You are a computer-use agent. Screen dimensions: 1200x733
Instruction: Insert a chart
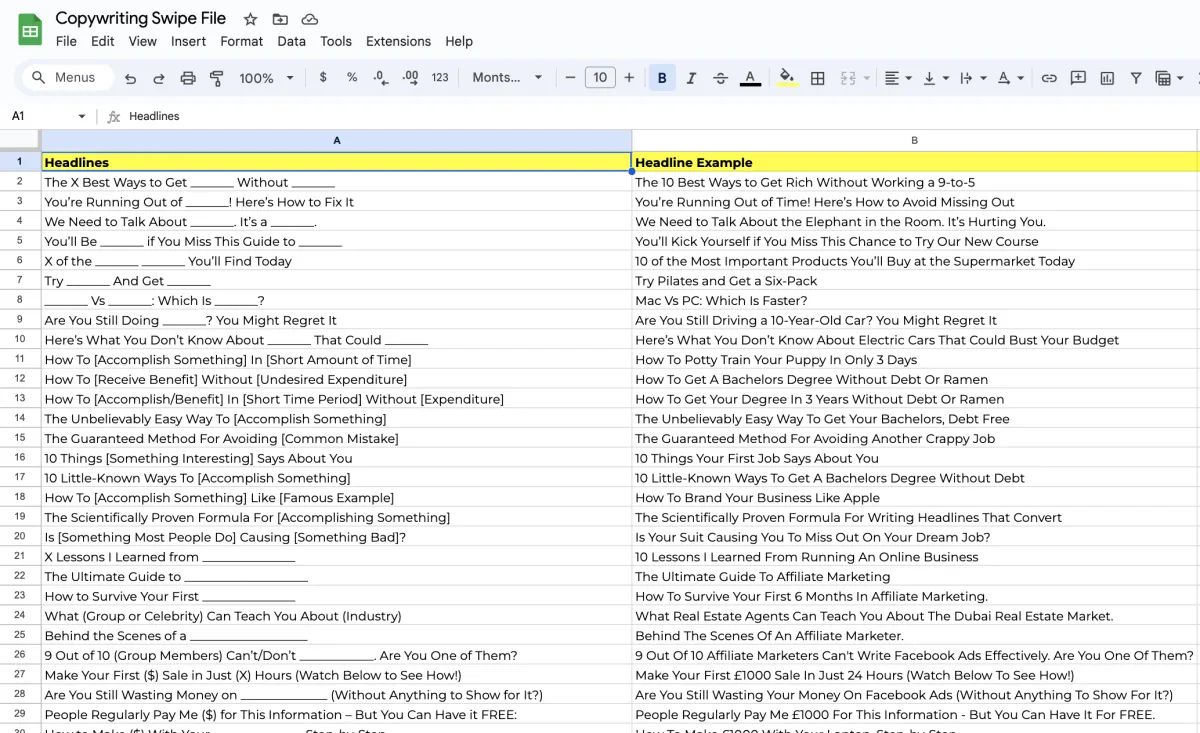1107,78
